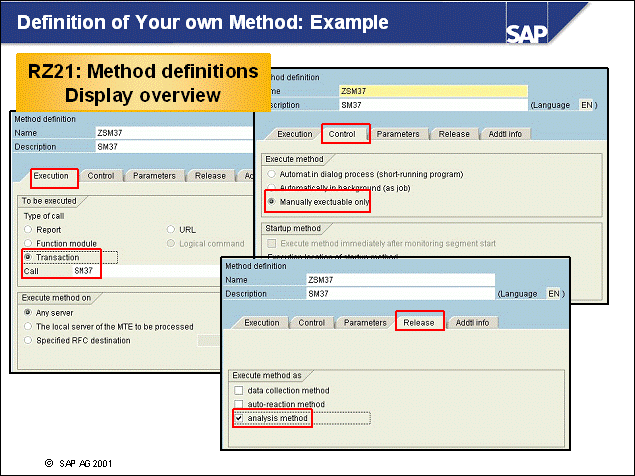The image size is (635, 476).
Task: Open the highlighted Control tab in top-right window
Action: coord(342,133)
